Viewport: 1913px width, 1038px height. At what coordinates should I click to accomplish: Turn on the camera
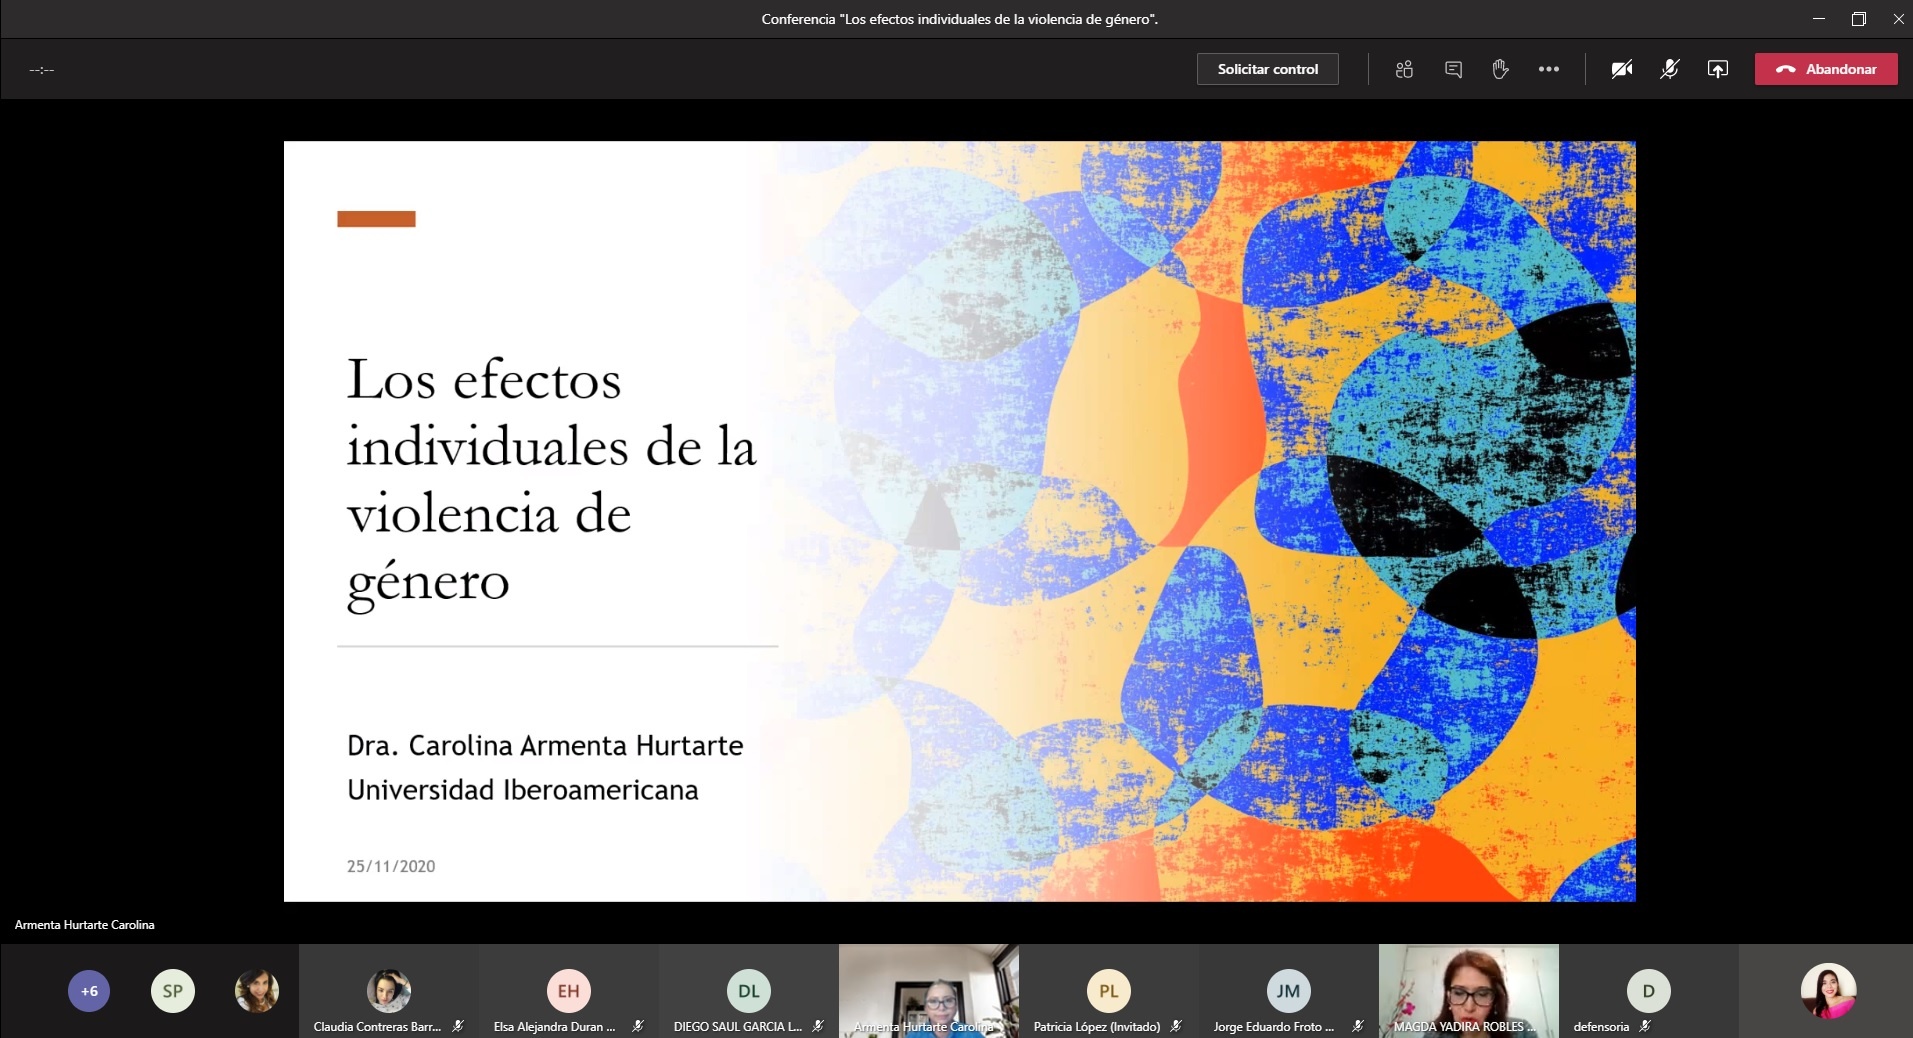coord(1621,69)
